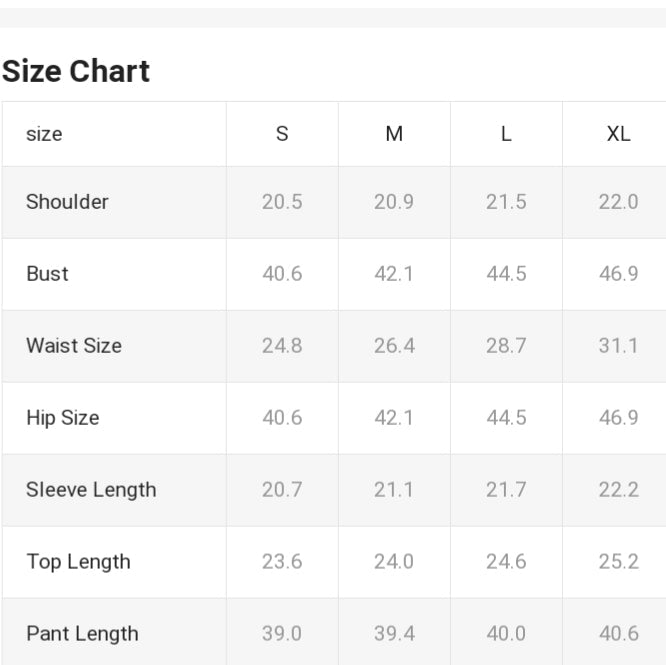Click the Size Chart heading
The height and width of the screenshot is (665, 666).
point(76,71)
